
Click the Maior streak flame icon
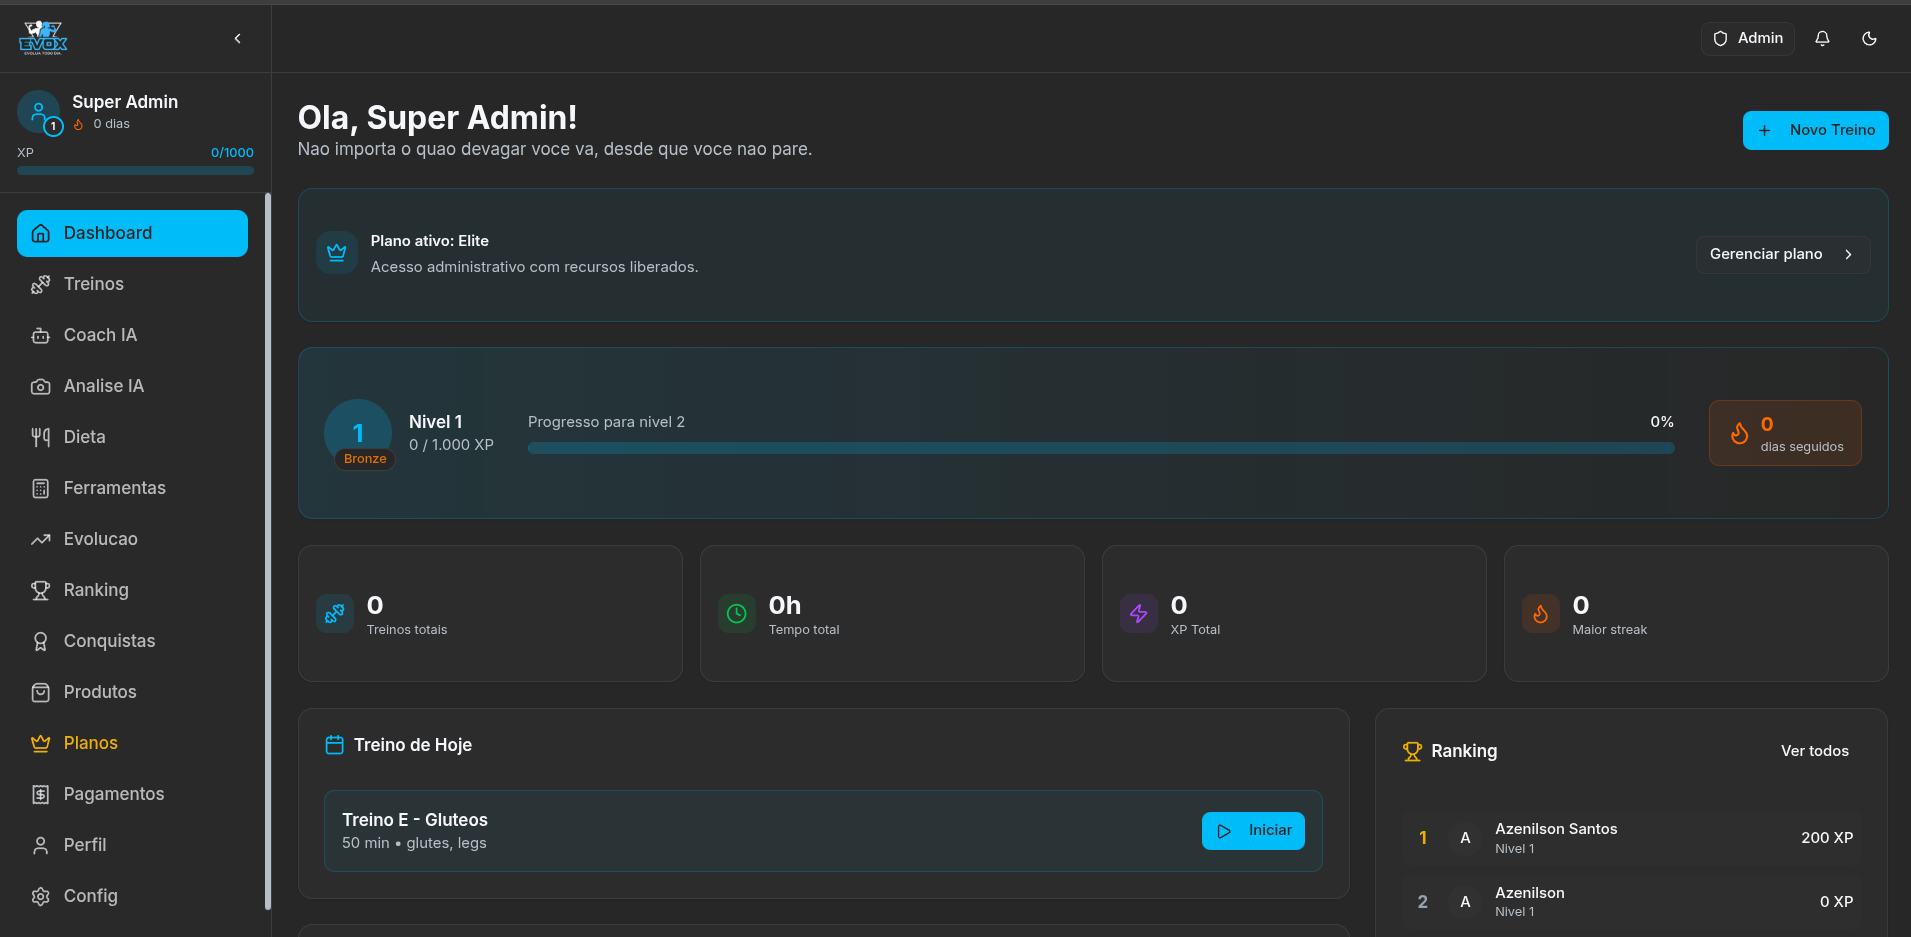[1541, 614]
